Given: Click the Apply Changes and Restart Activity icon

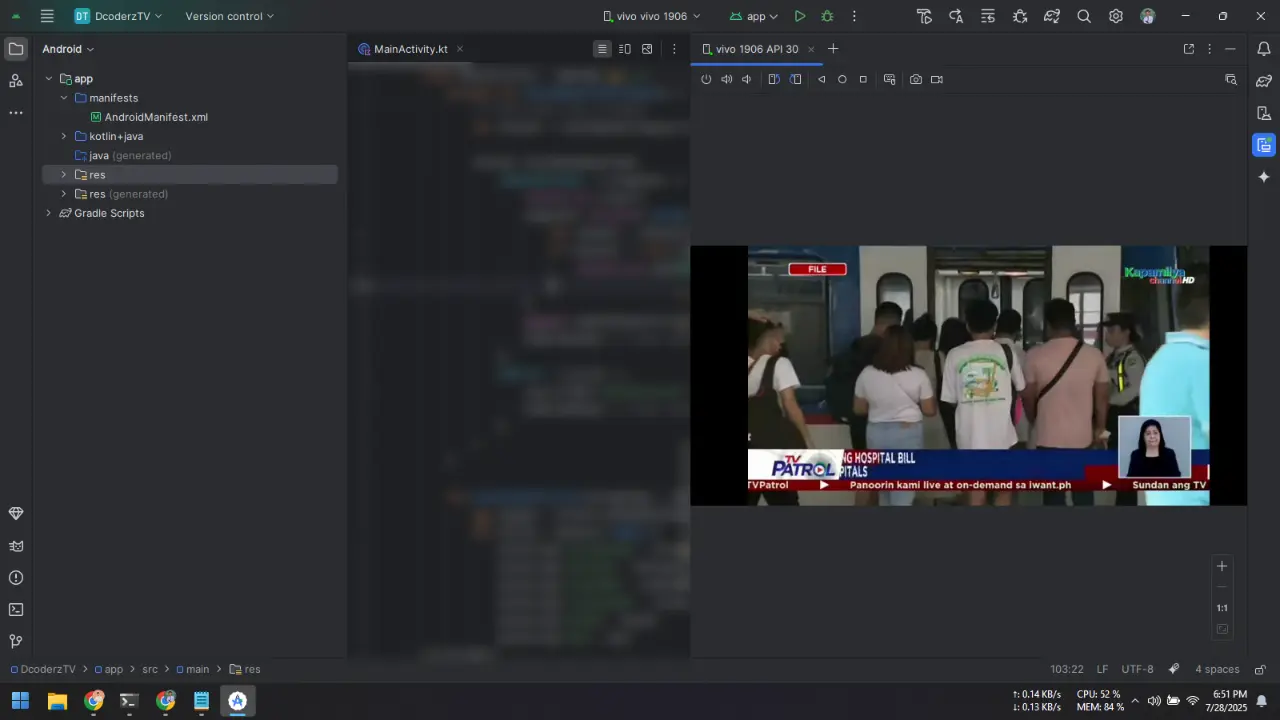Looking at the screenshot, I should [924, 16].
